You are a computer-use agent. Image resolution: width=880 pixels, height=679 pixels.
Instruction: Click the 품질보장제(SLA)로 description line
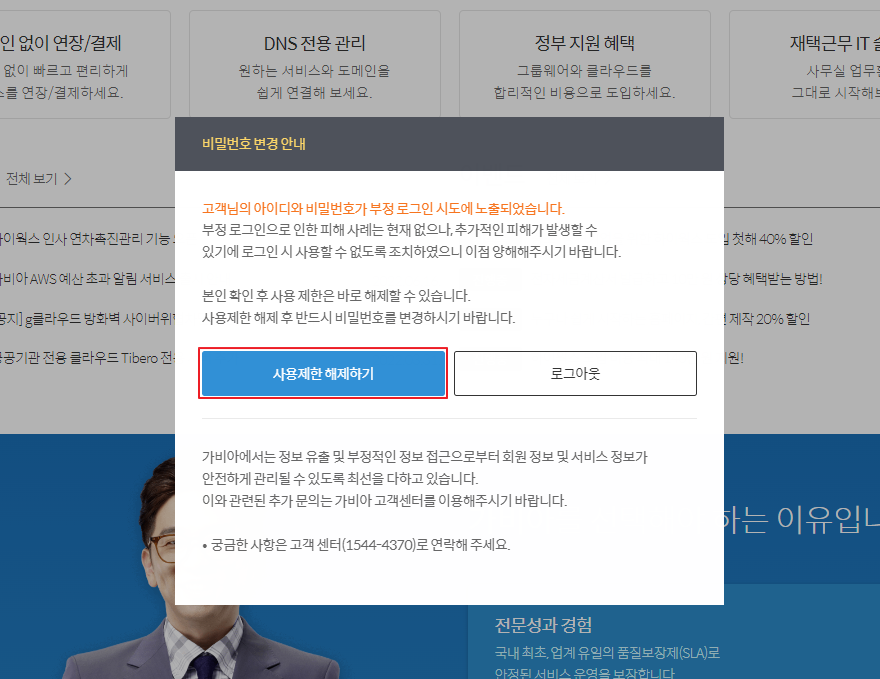point(607,653)
